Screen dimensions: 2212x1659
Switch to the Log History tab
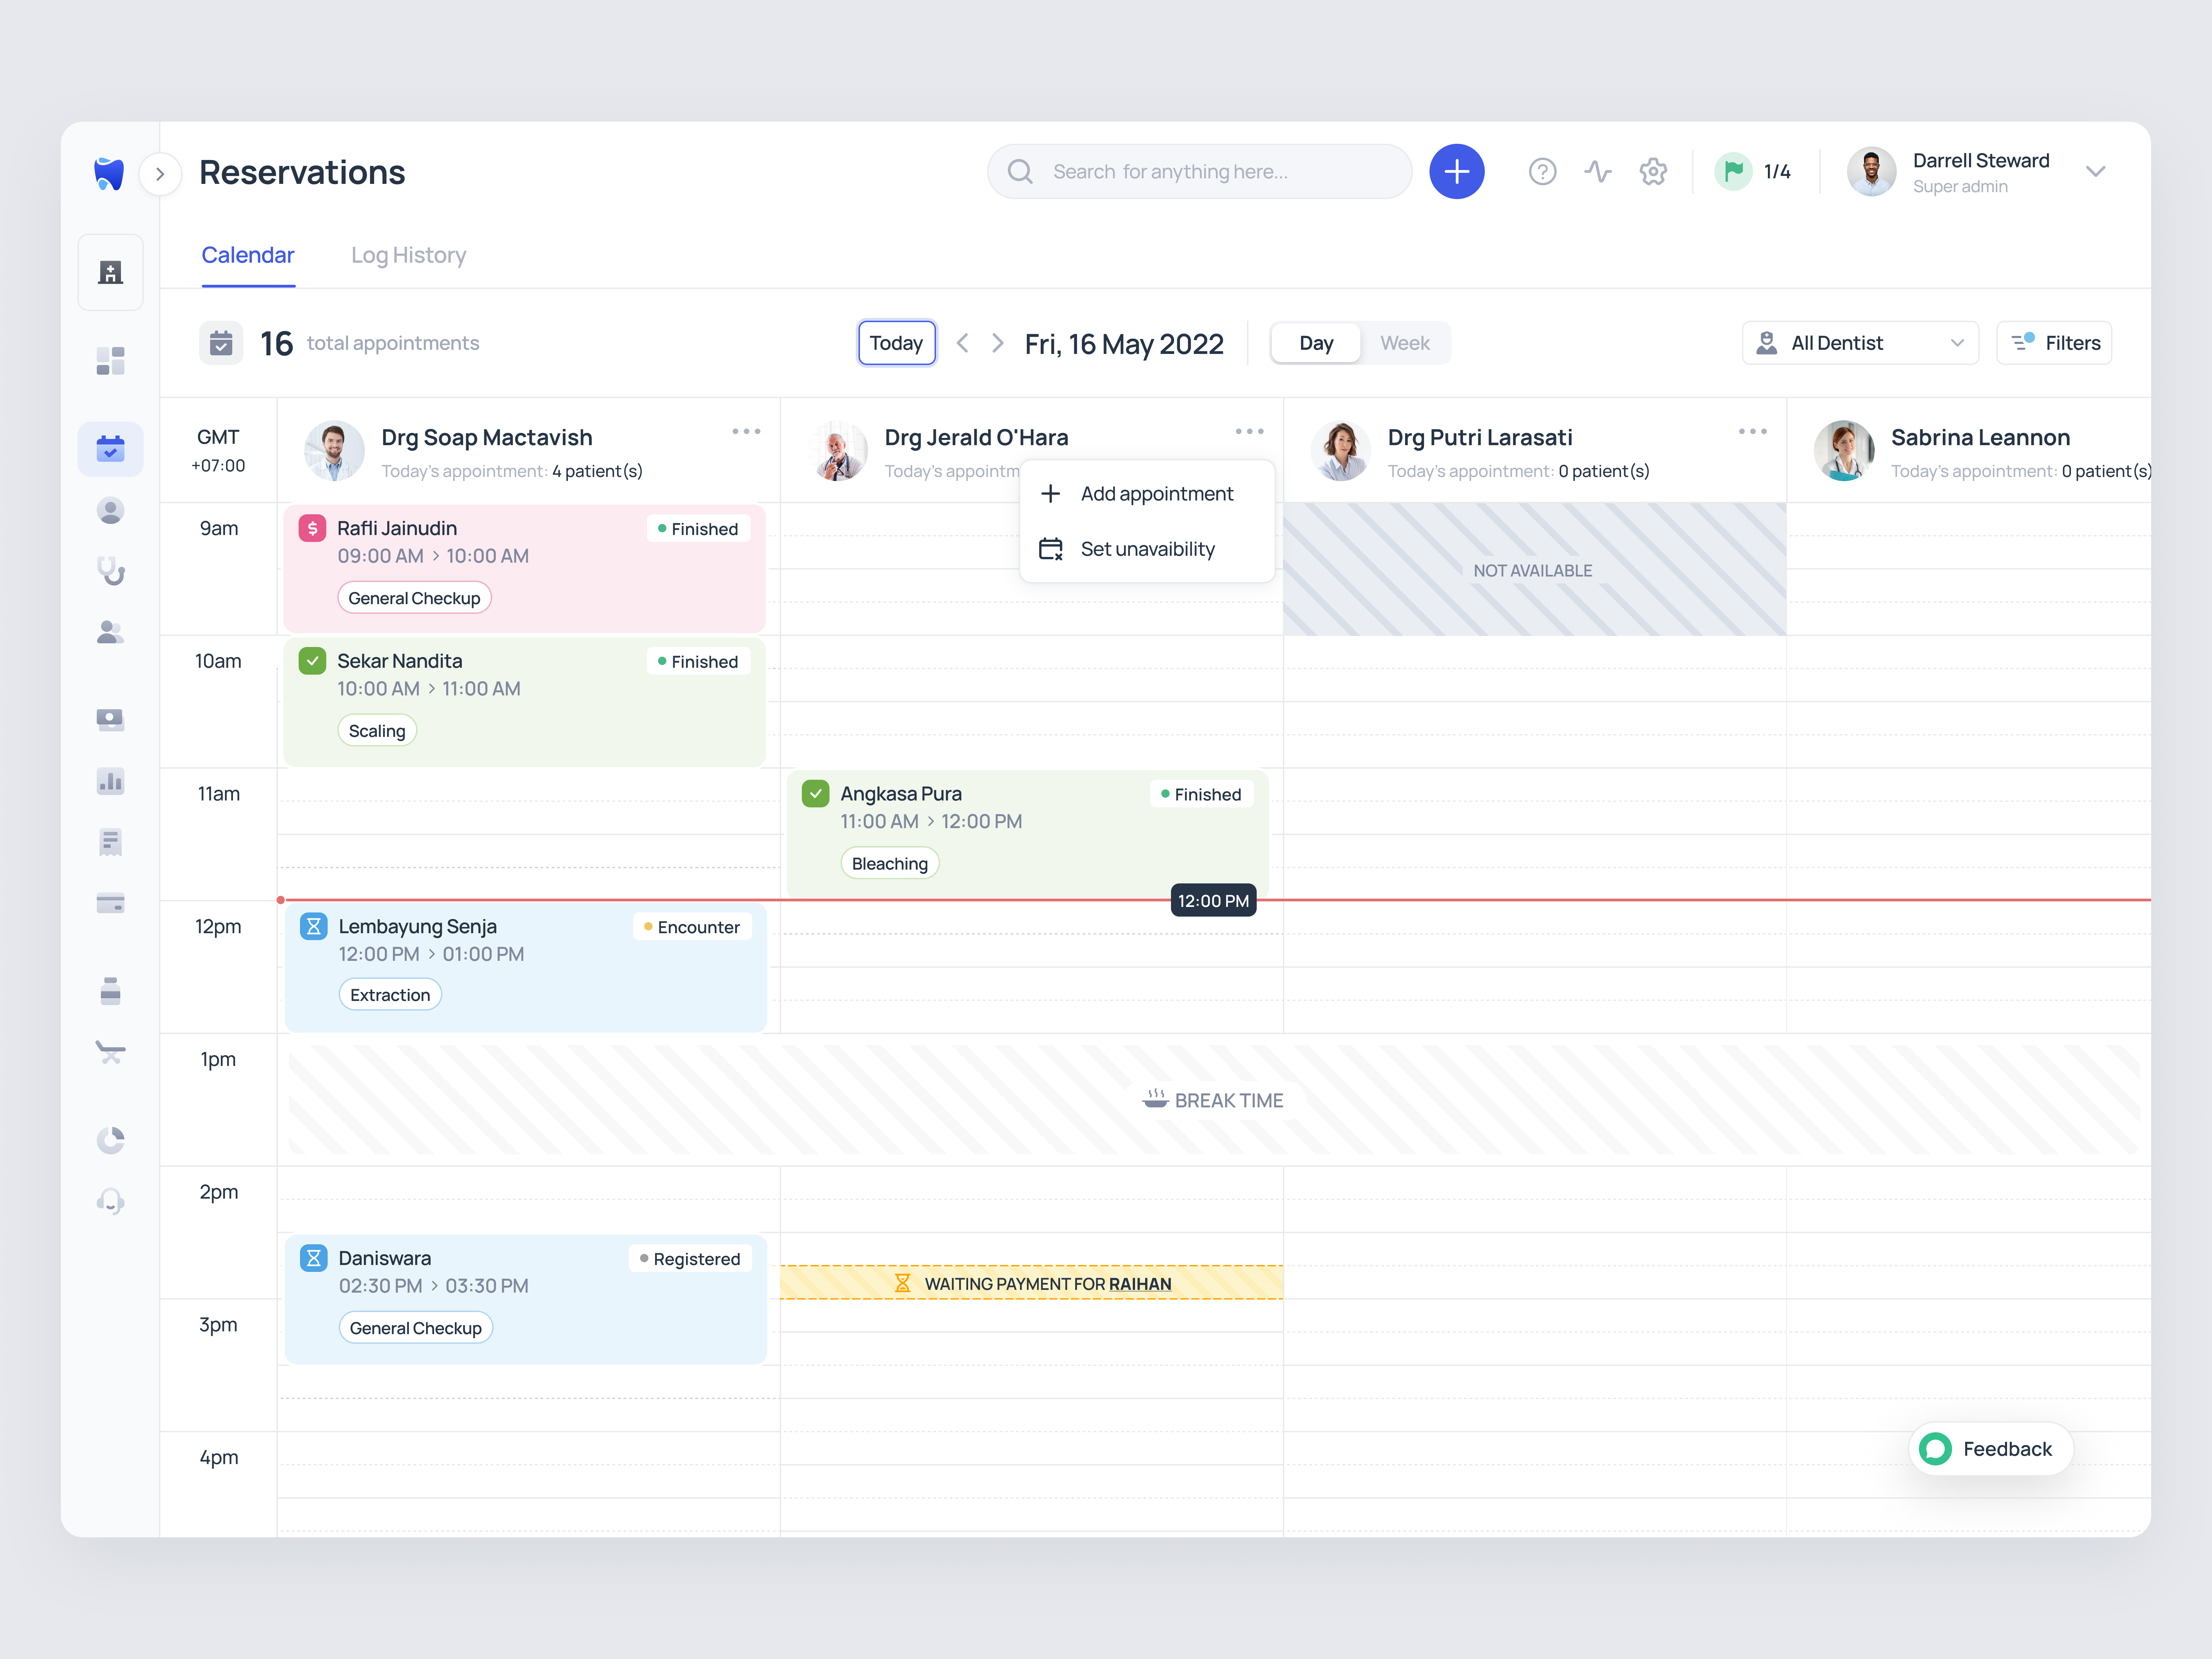tap(408, 255)
